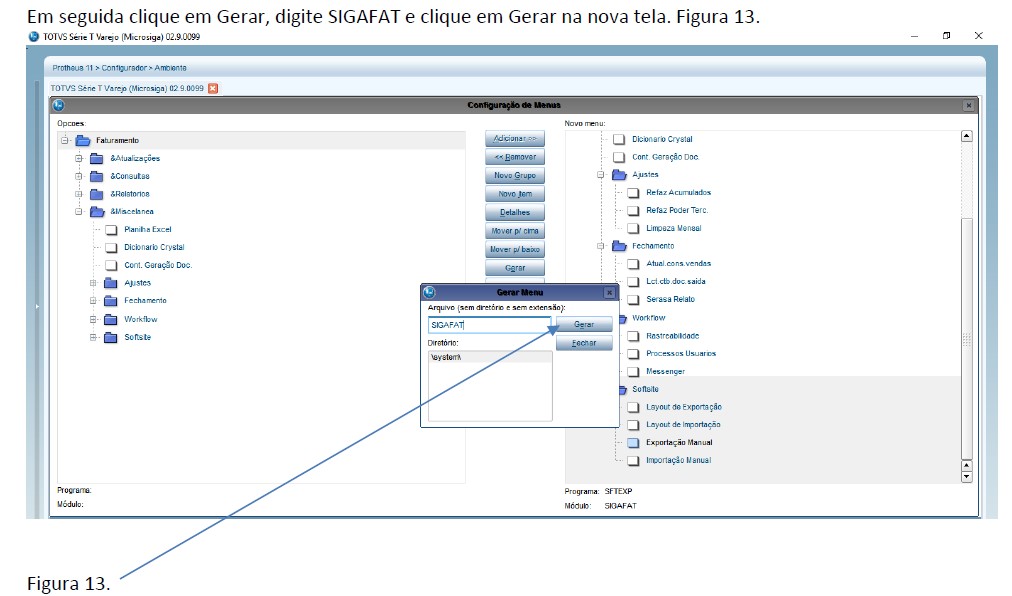Collapse the &Miscelanea folder
This screenshot has height=596, width=1012.
tap(79, 211)
